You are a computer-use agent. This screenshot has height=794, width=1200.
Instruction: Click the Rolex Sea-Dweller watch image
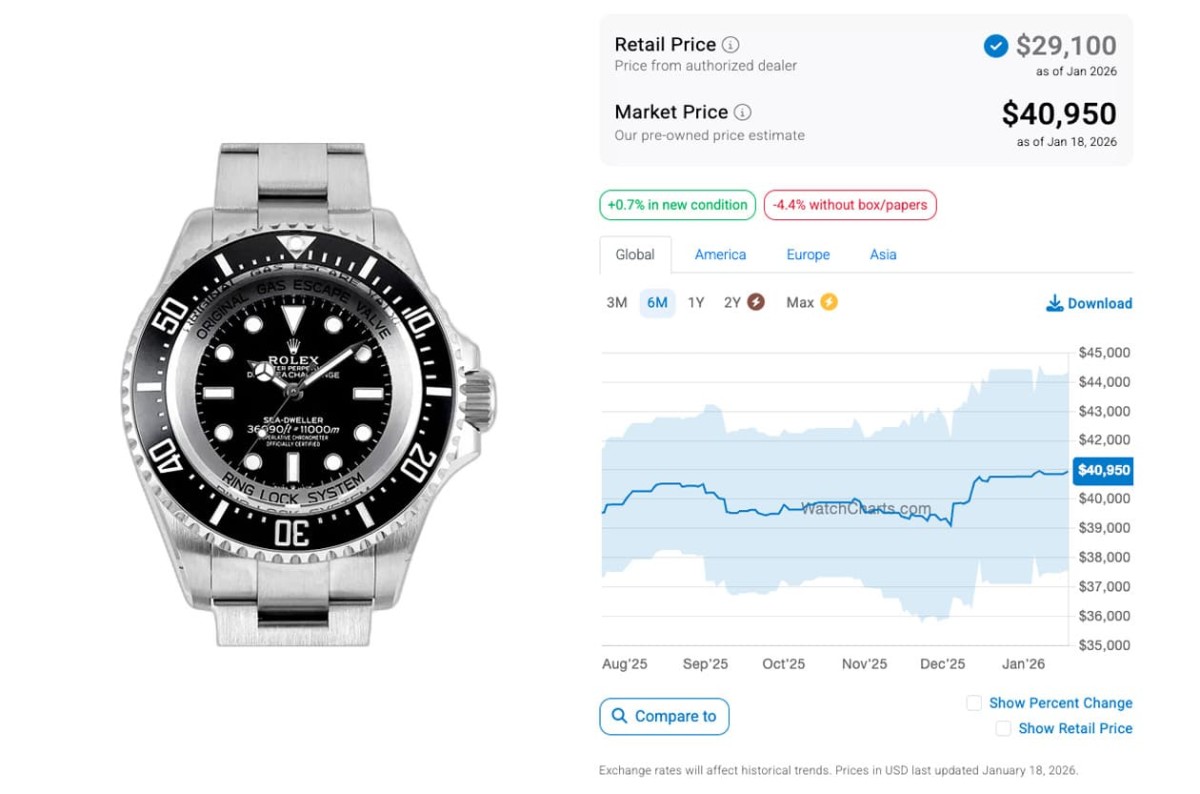303,395
